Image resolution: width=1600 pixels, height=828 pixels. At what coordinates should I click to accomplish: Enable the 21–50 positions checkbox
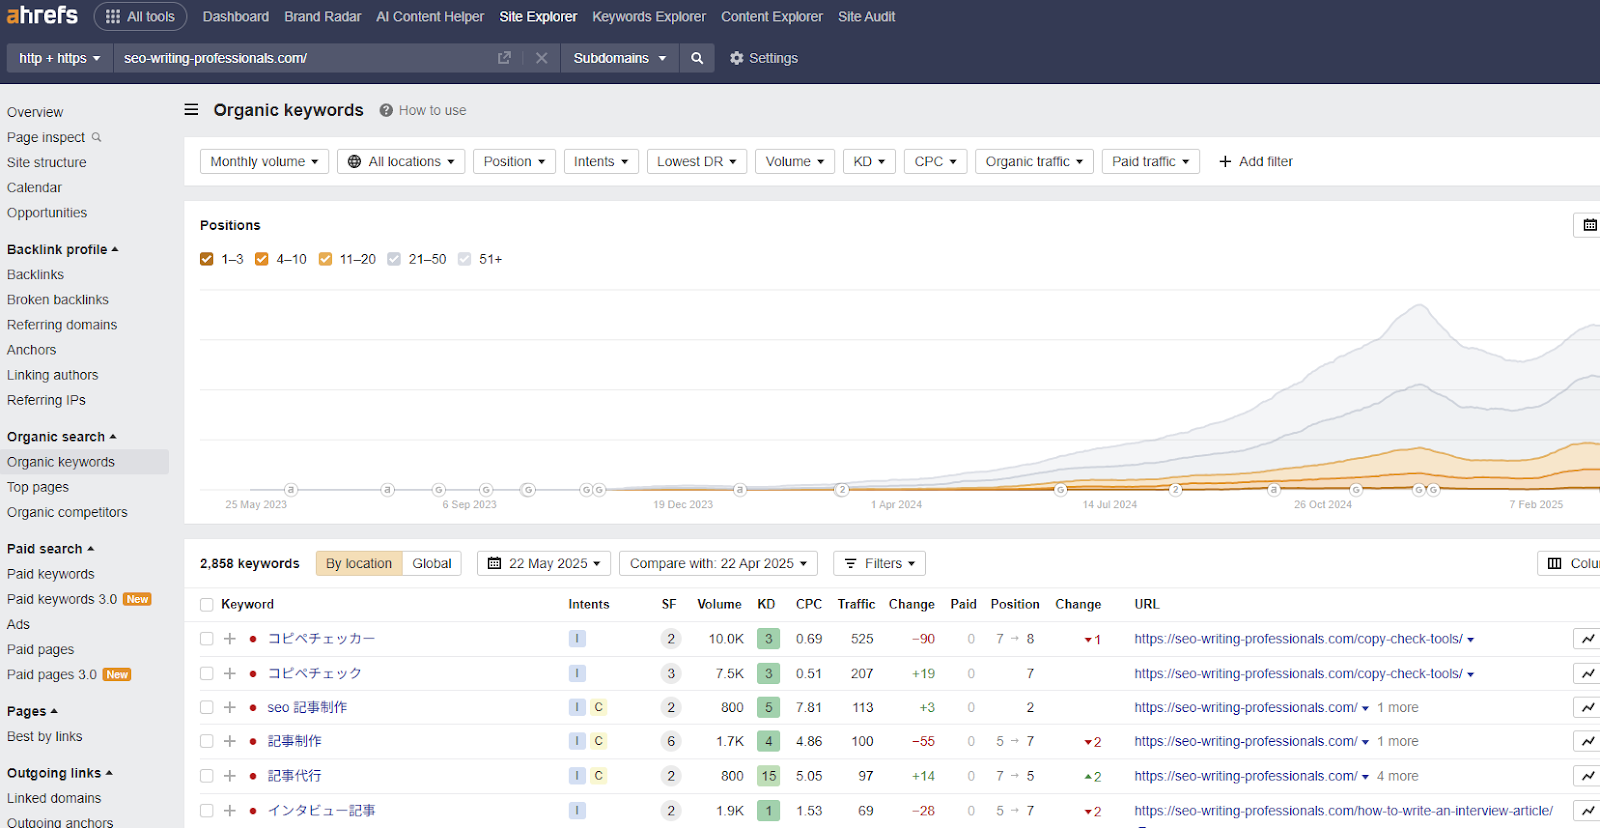click(394, 259)
